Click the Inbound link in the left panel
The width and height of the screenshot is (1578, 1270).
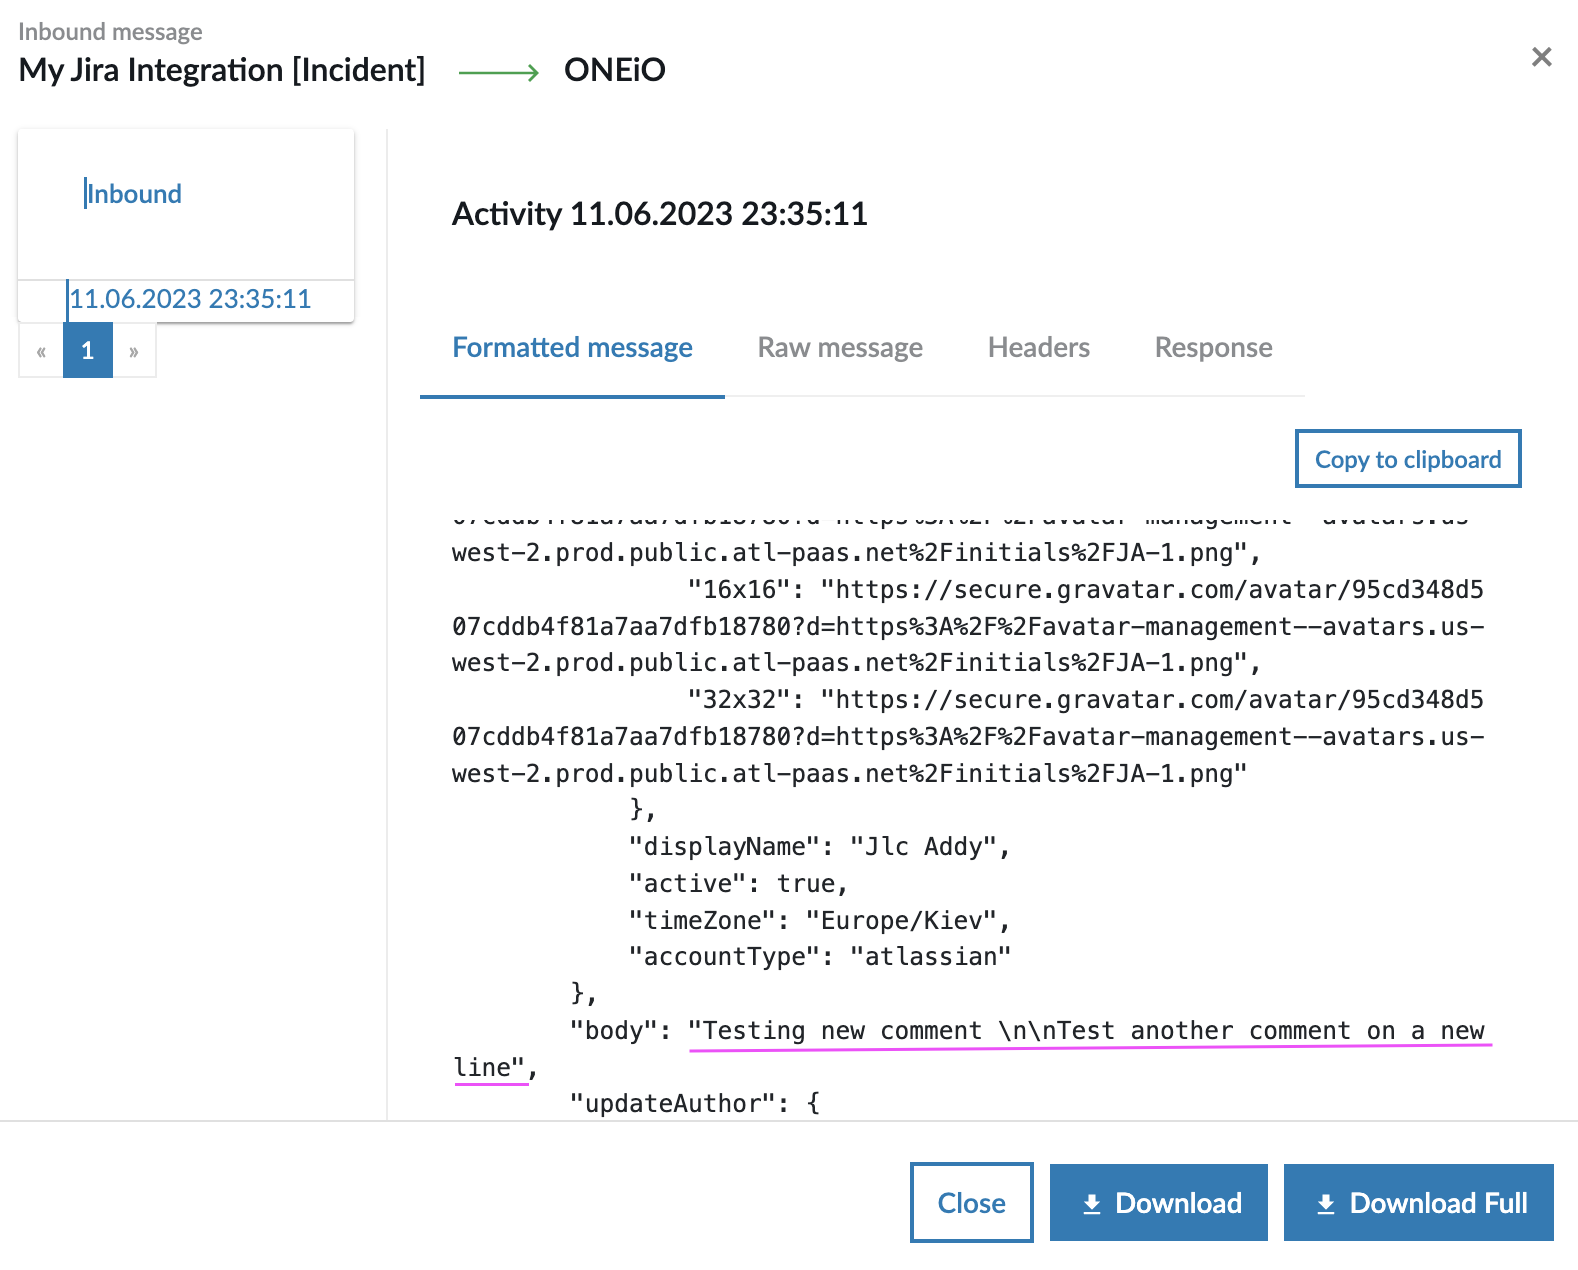[x=134, y=194]
